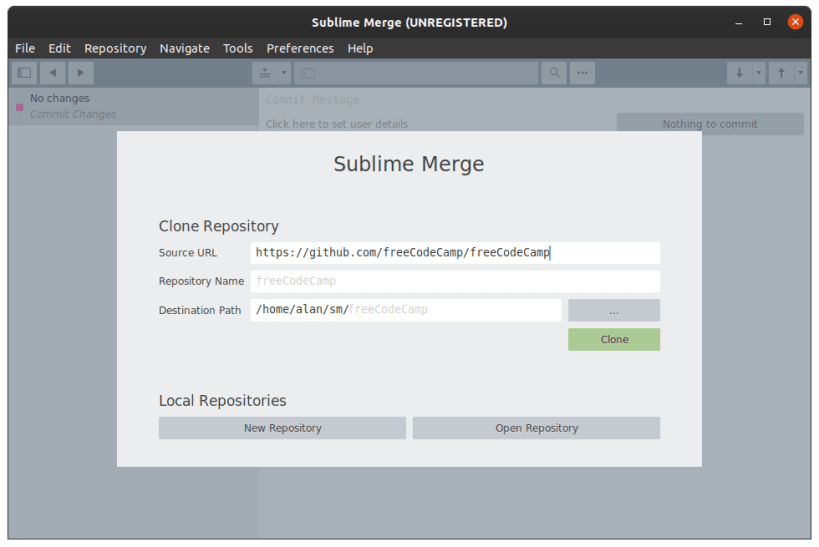The width and height of the screenshot is (819, 547).
Task: Click the stash icon in toolbar
Action: coord(265,73)
